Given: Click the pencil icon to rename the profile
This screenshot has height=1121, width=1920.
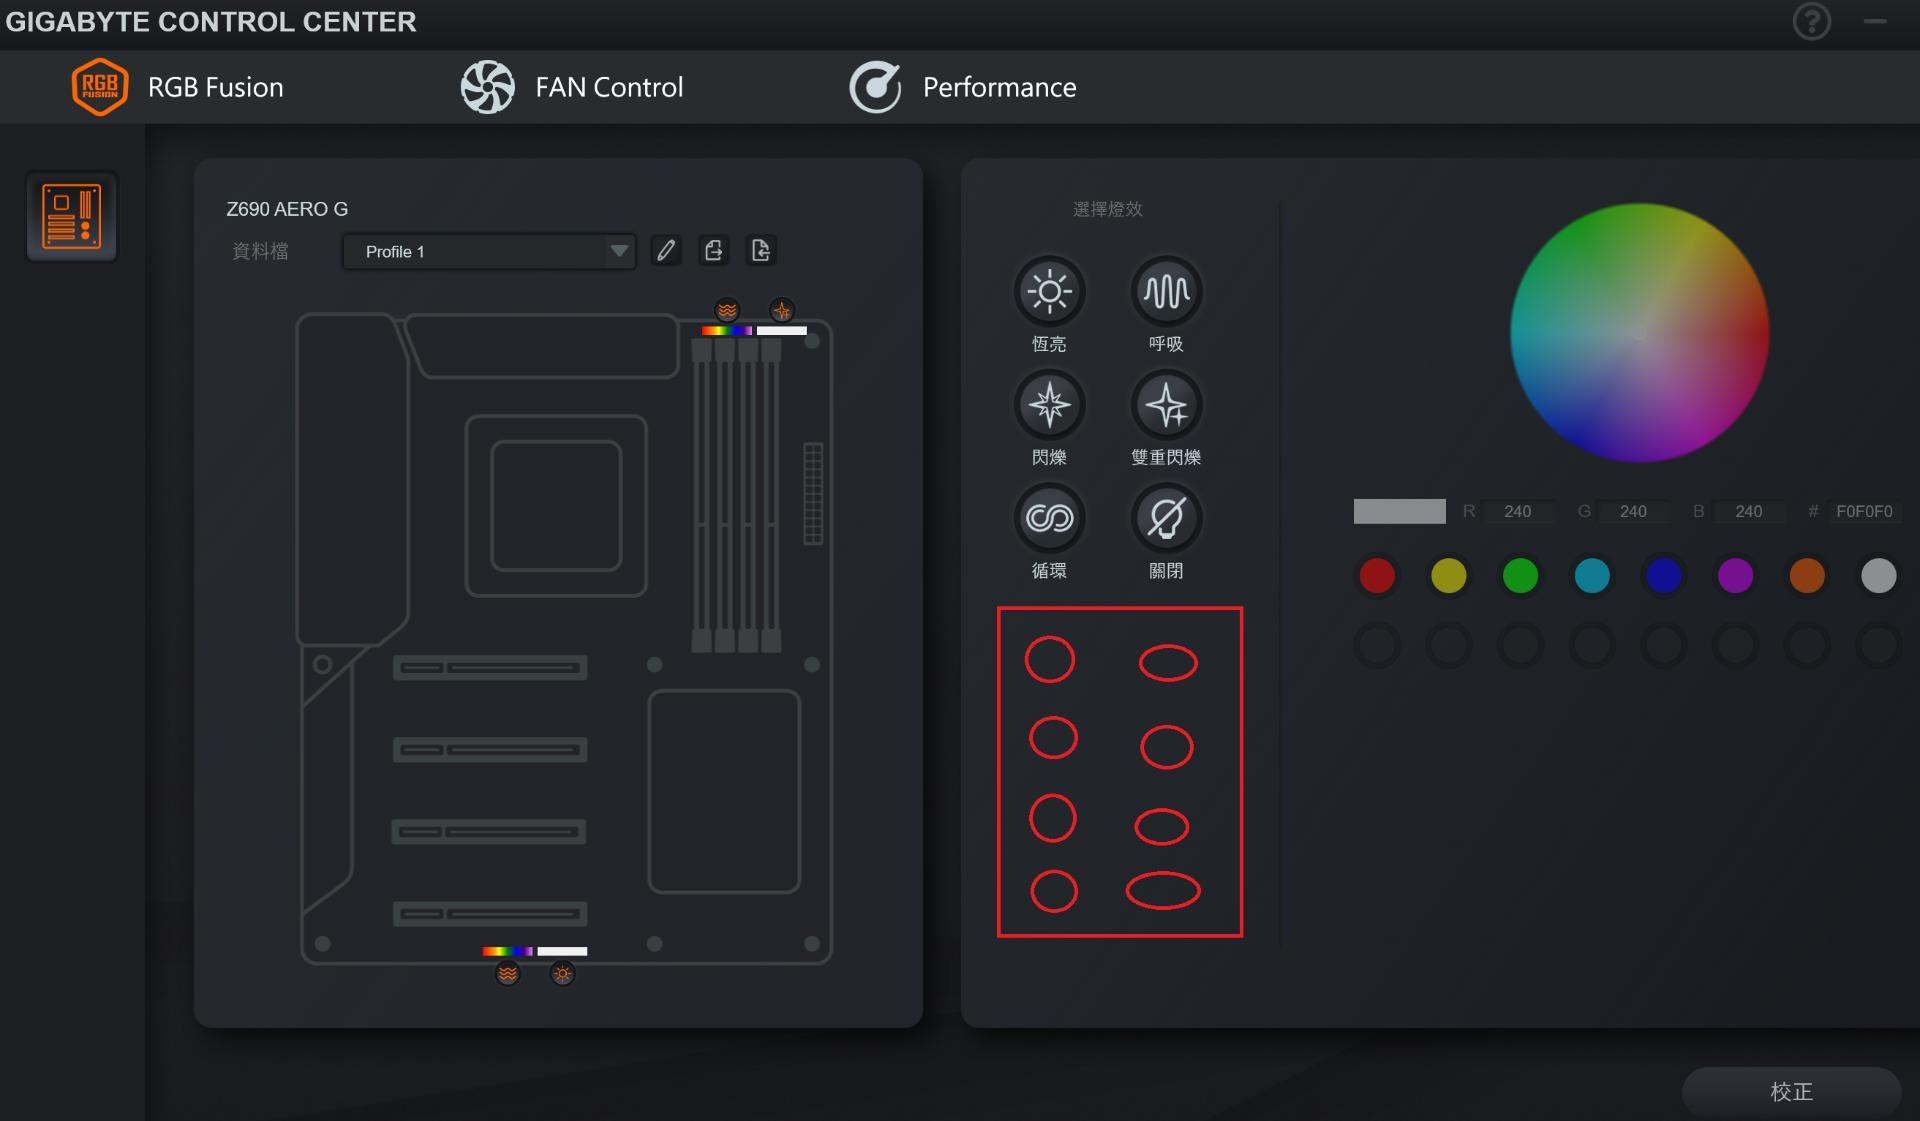Looking at the screenshot, I should click(x=666, y=251).
